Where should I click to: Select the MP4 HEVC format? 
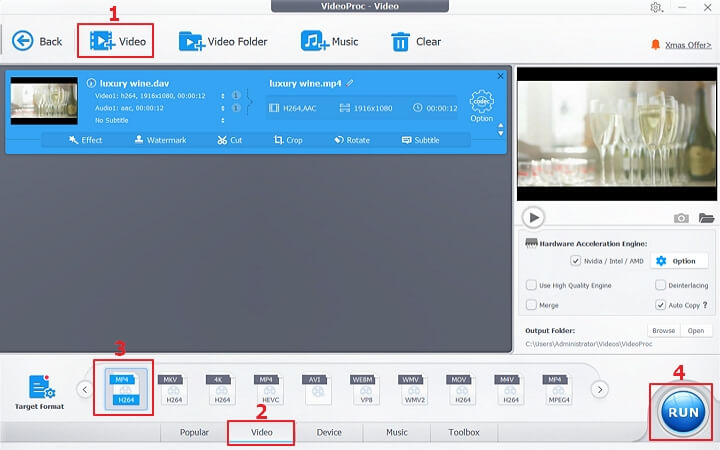pyautogui.click(x=270, y=389)
